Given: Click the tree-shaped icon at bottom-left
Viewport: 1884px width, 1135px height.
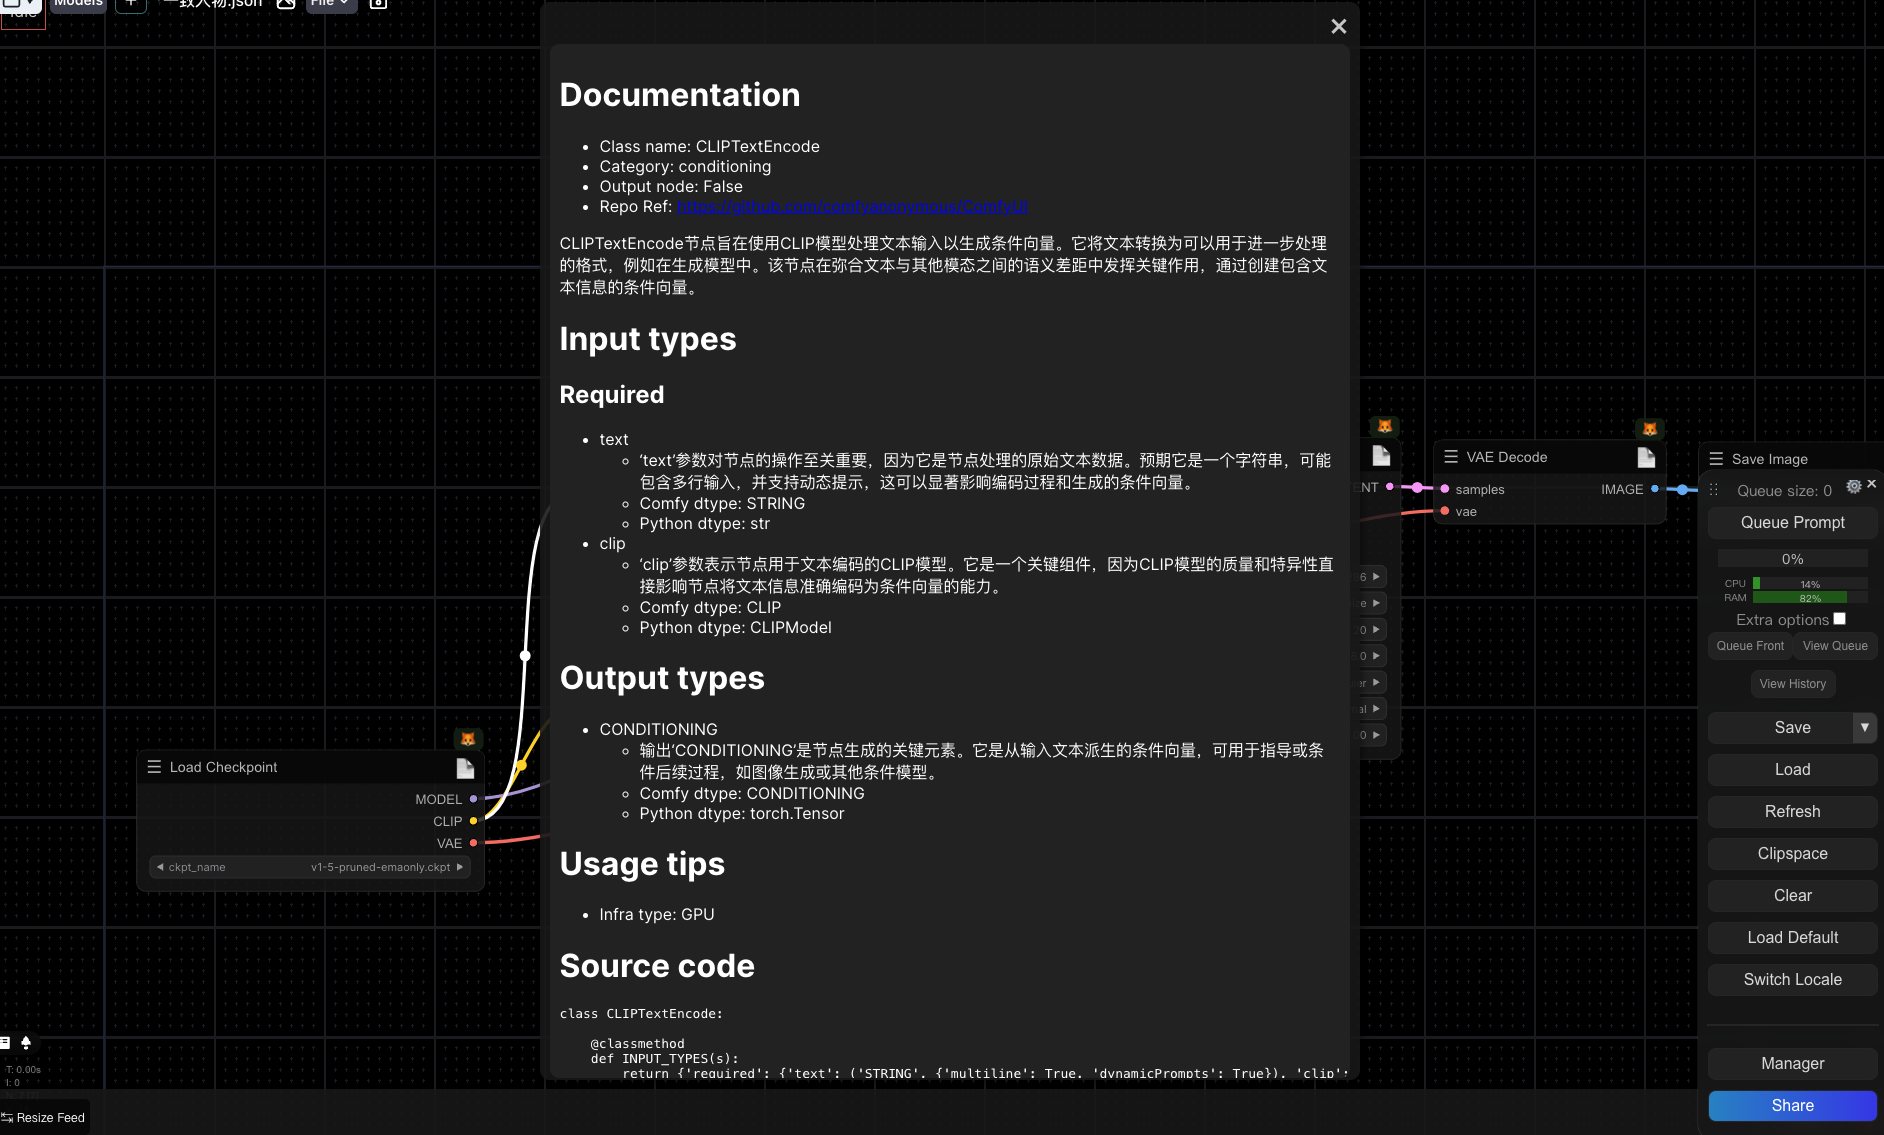Looking at the screenshot, I should point(26,1043).
